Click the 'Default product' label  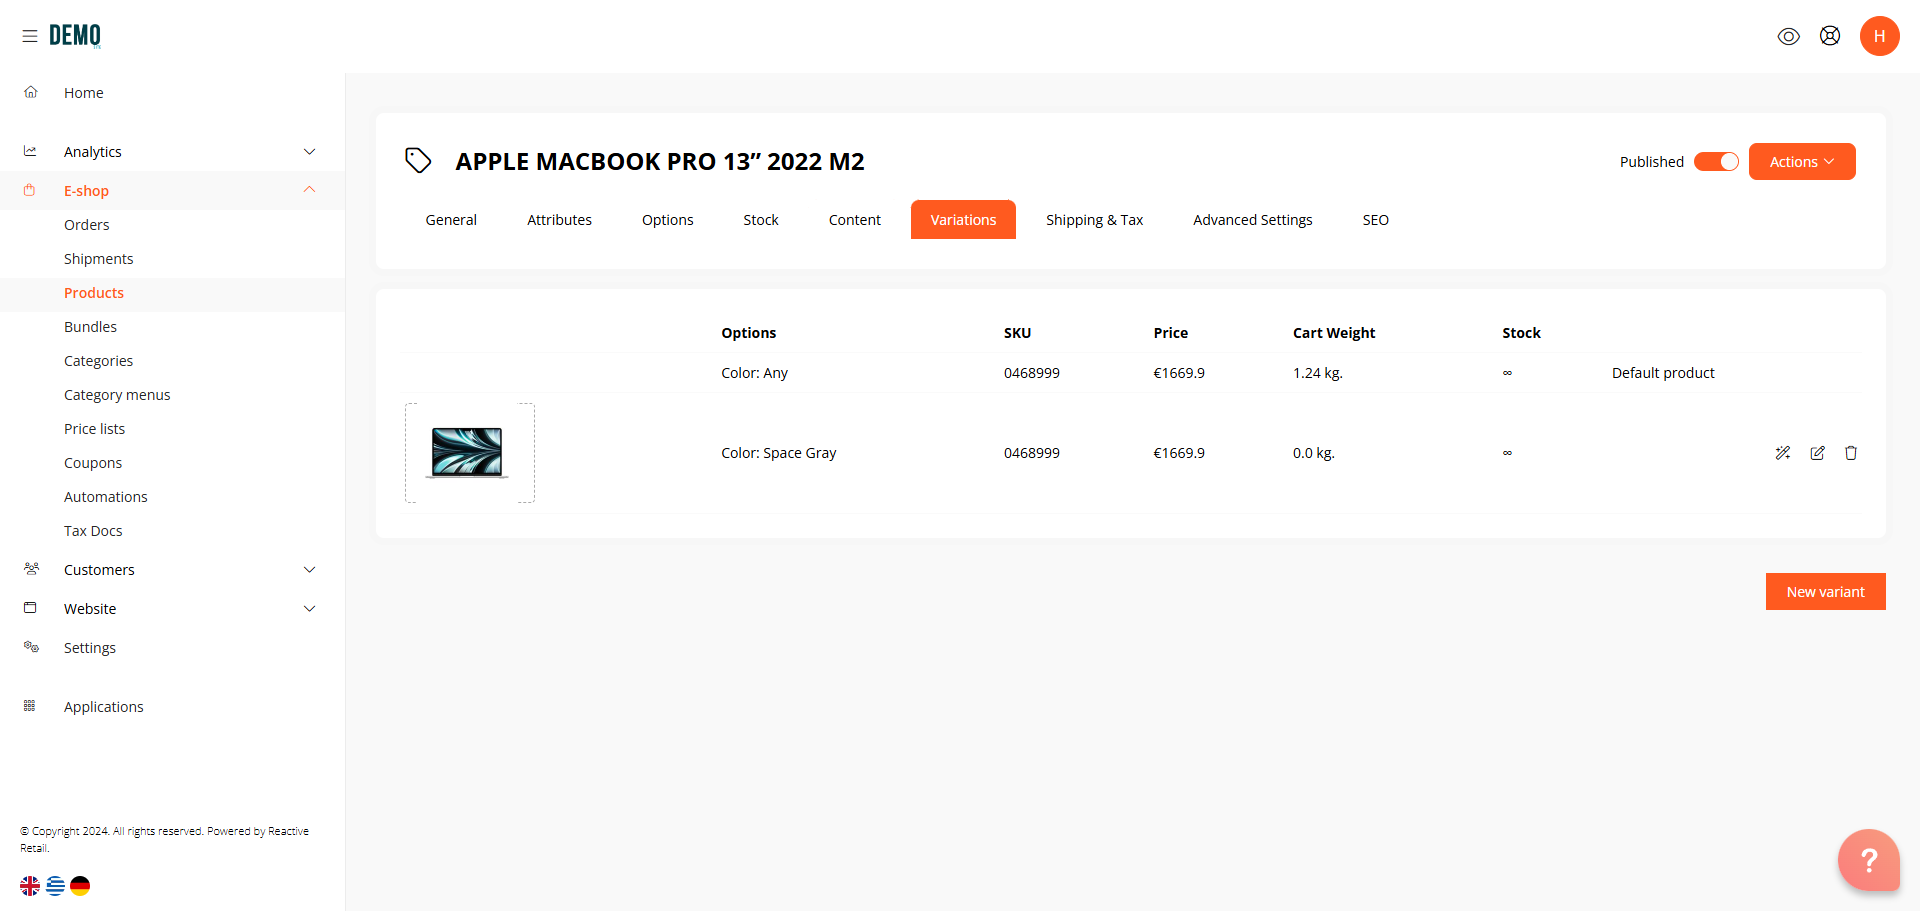click(1663, 373)
